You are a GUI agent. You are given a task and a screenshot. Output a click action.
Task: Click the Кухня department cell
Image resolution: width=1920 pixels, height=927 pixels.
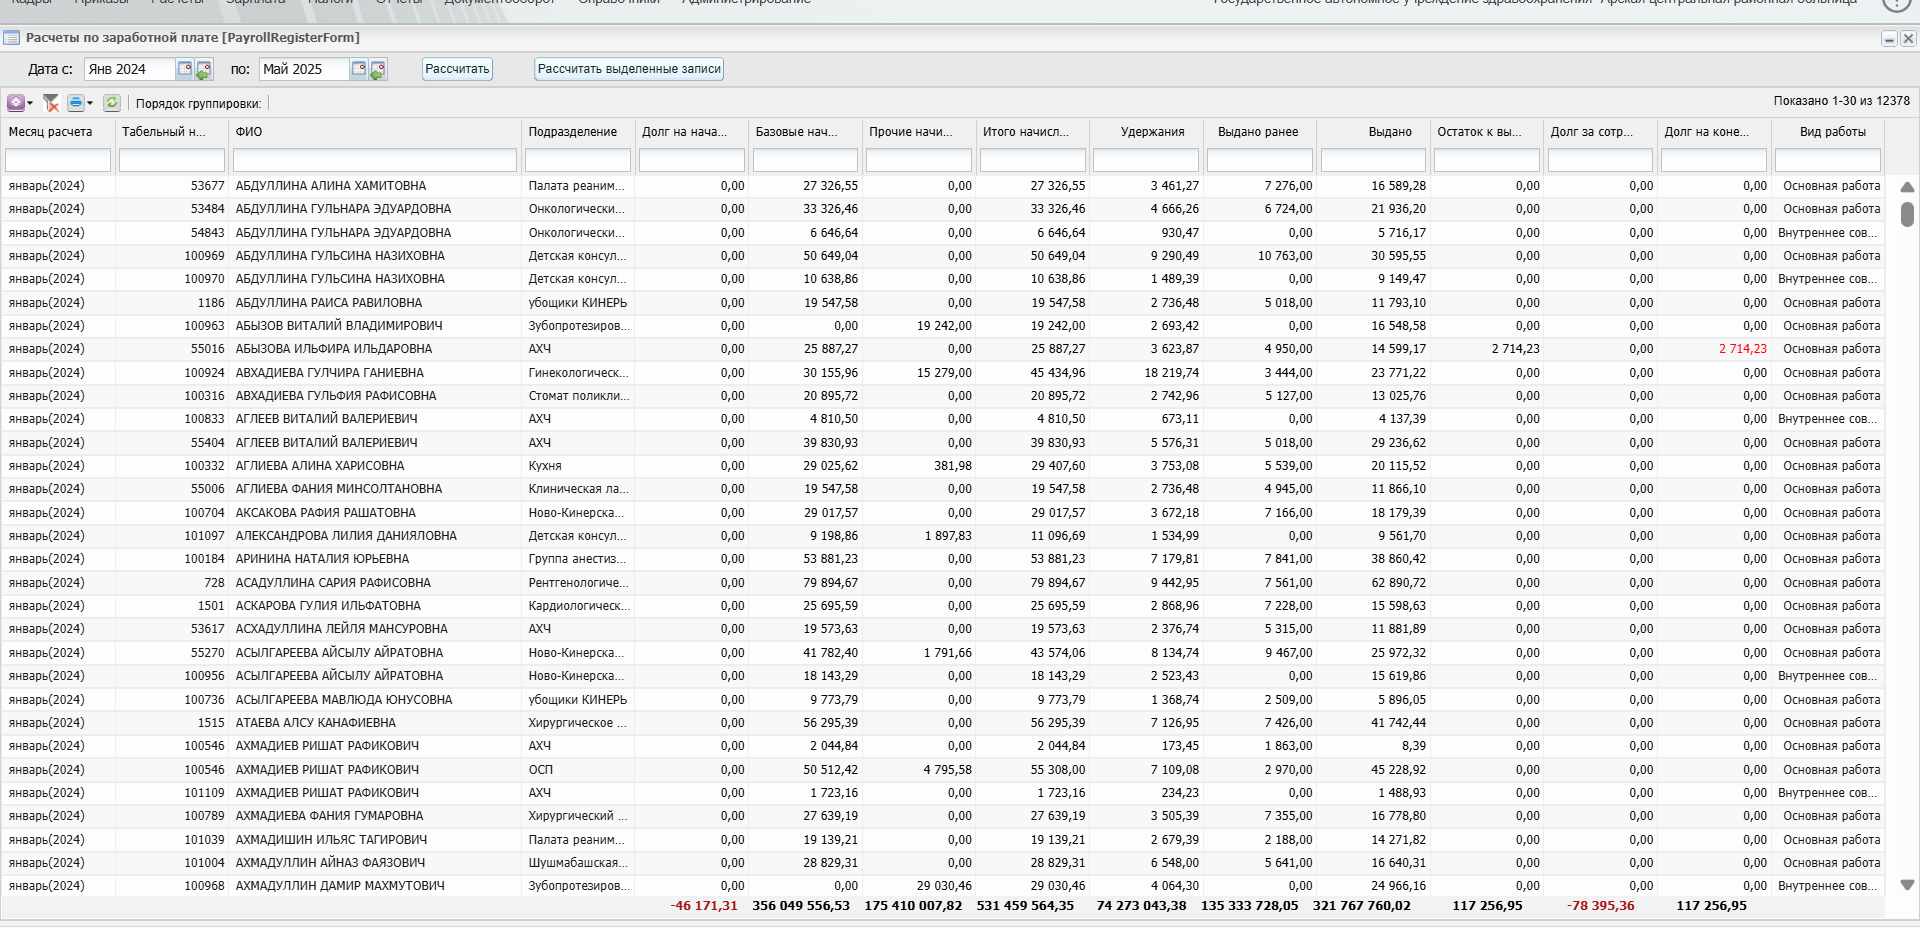(x=578, y=466)
